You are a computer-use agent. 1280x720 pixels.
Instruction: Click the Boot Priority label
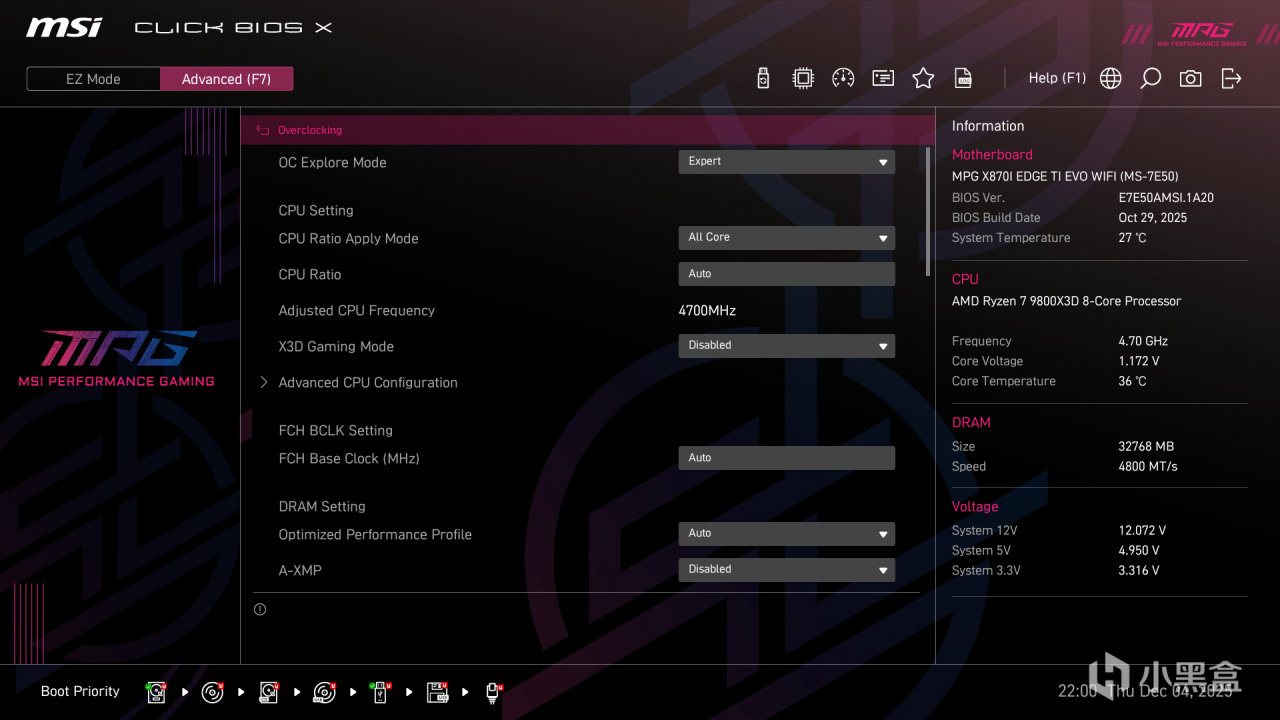click(80, 691)
